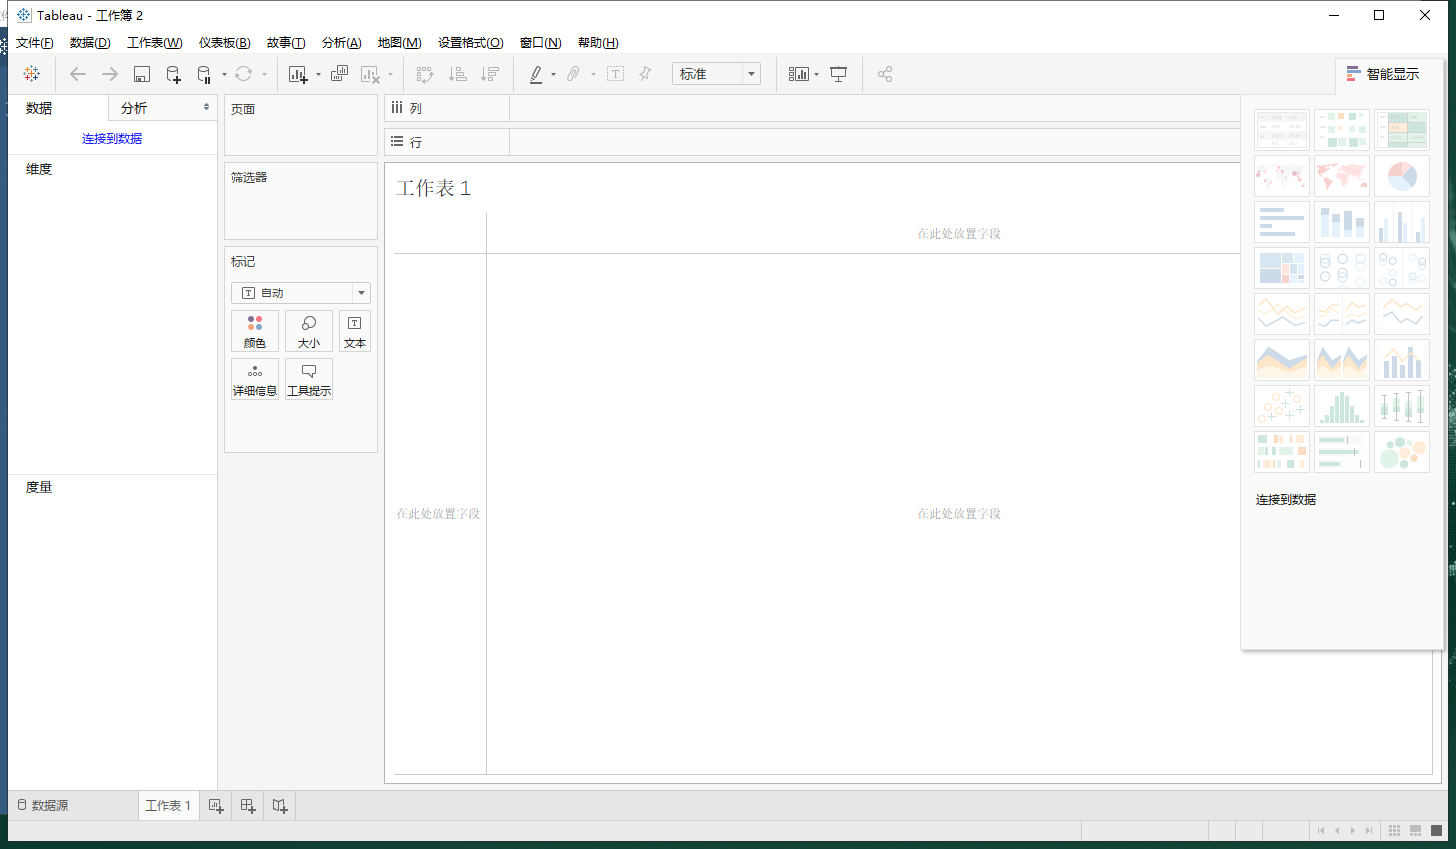
Task: Select the pie chart in Show Me panel
Action: pos(1402,176)
